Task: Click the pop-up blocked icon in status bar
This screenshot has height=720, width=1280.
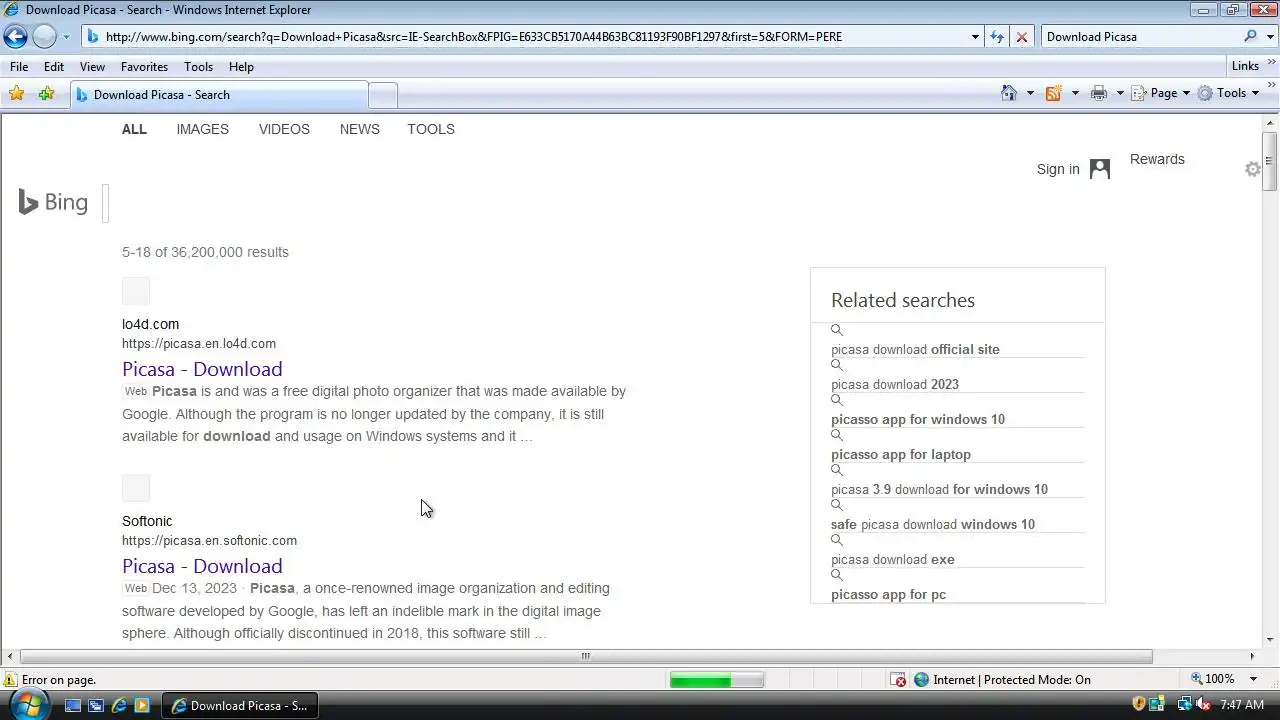Action: pos(899,680)
